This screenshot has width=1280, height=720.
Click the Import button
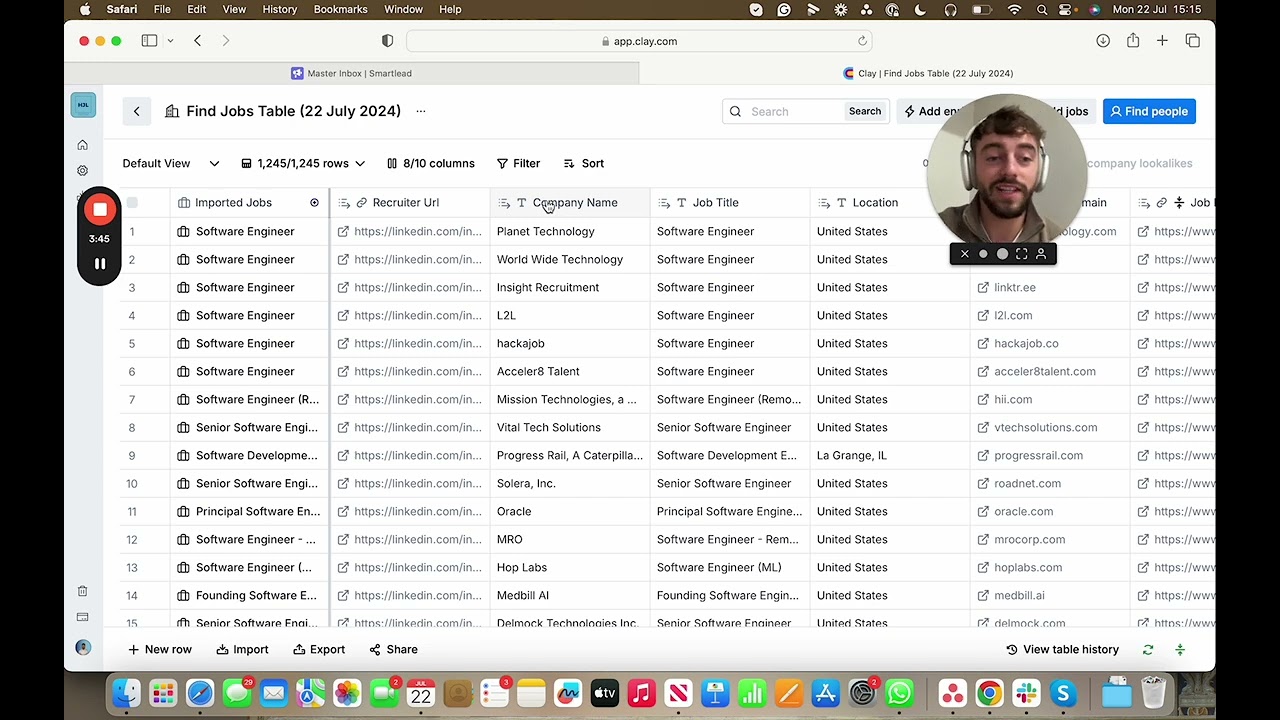tap(242, 650)
